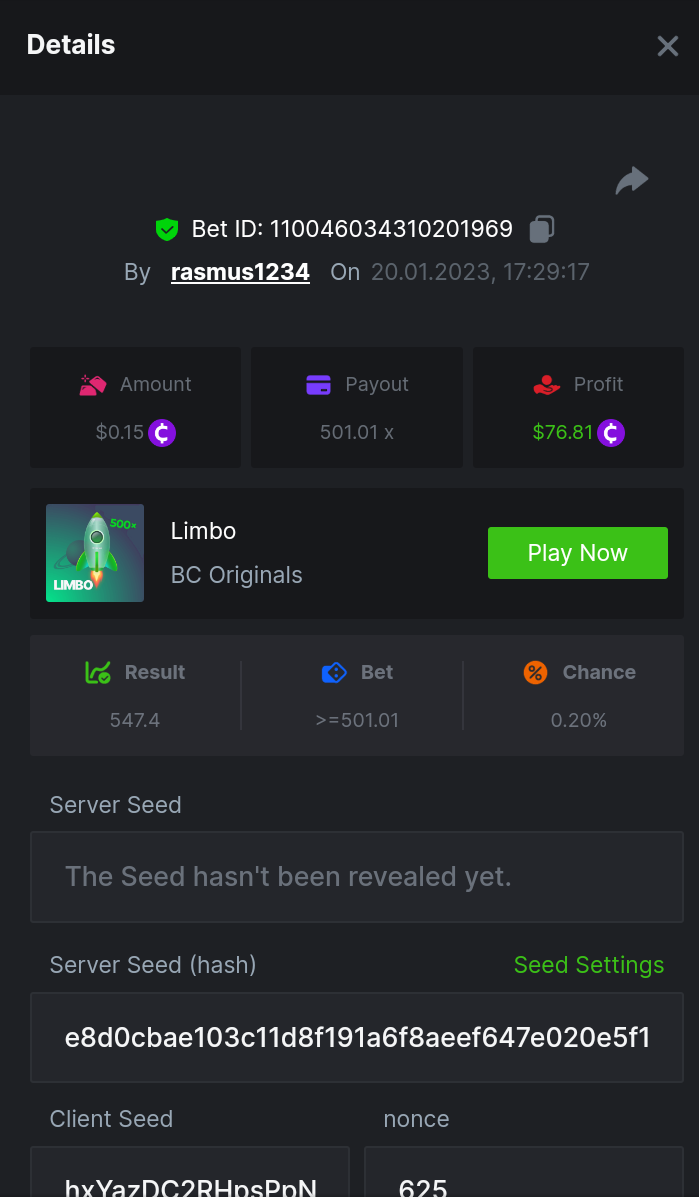Close the Details dialog

pos(667,46)
